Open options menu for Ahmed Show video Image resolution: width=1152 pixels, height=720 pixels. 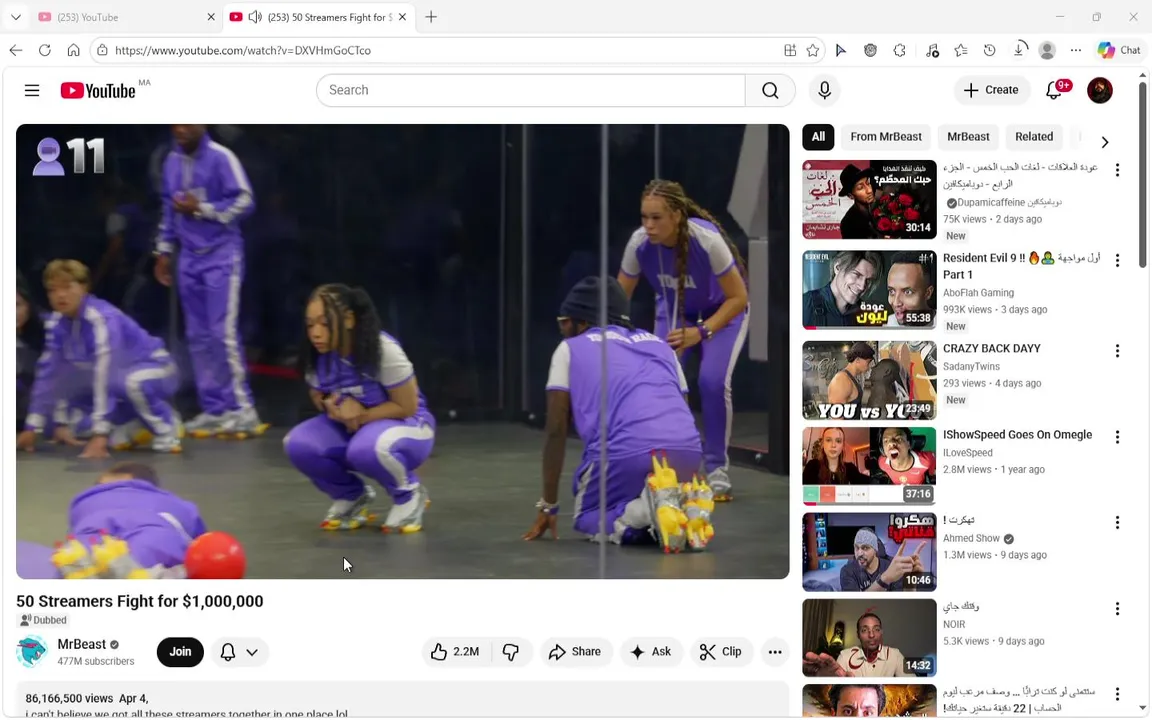1117,522
